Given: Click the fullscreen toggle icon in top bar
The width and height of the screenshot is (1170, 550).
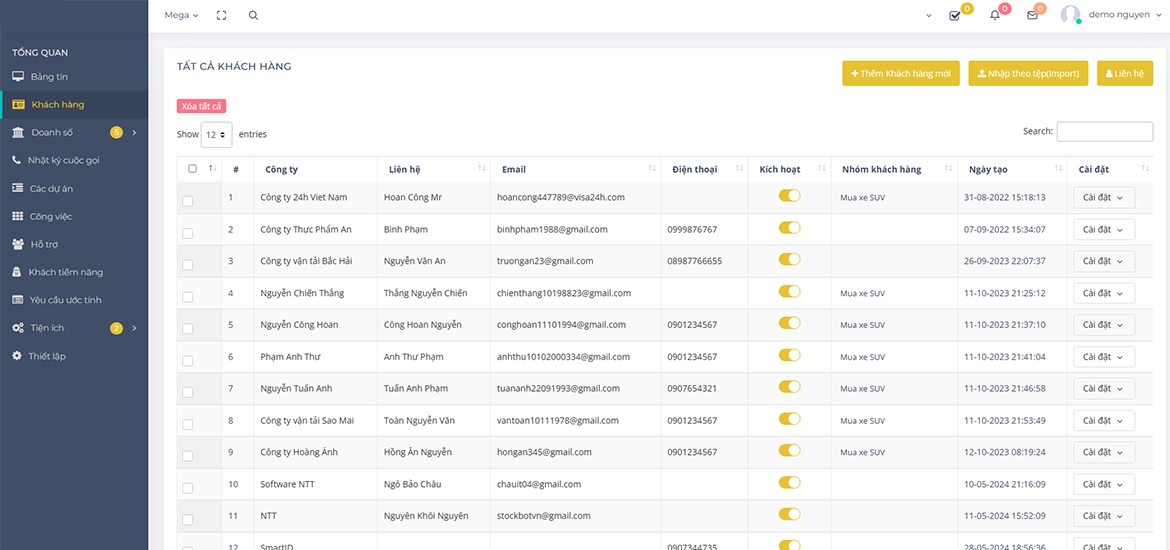Looking at the screenshot, I should click(x=221, y=15).
